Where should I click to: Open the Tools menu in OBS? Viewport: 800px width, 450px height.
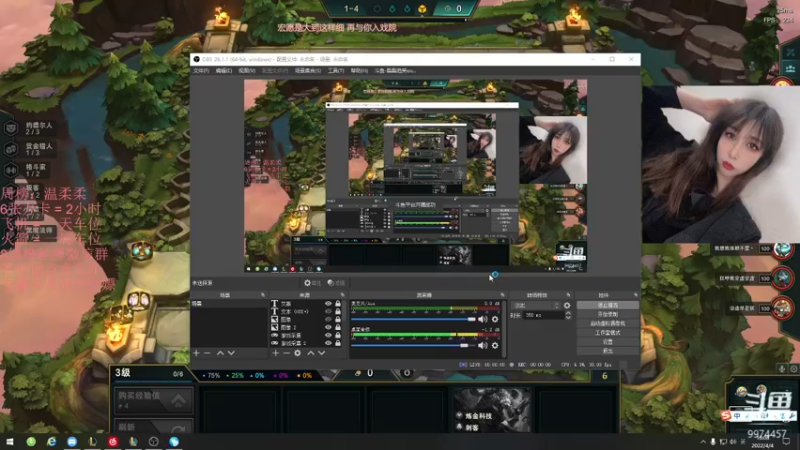[336, 71]
